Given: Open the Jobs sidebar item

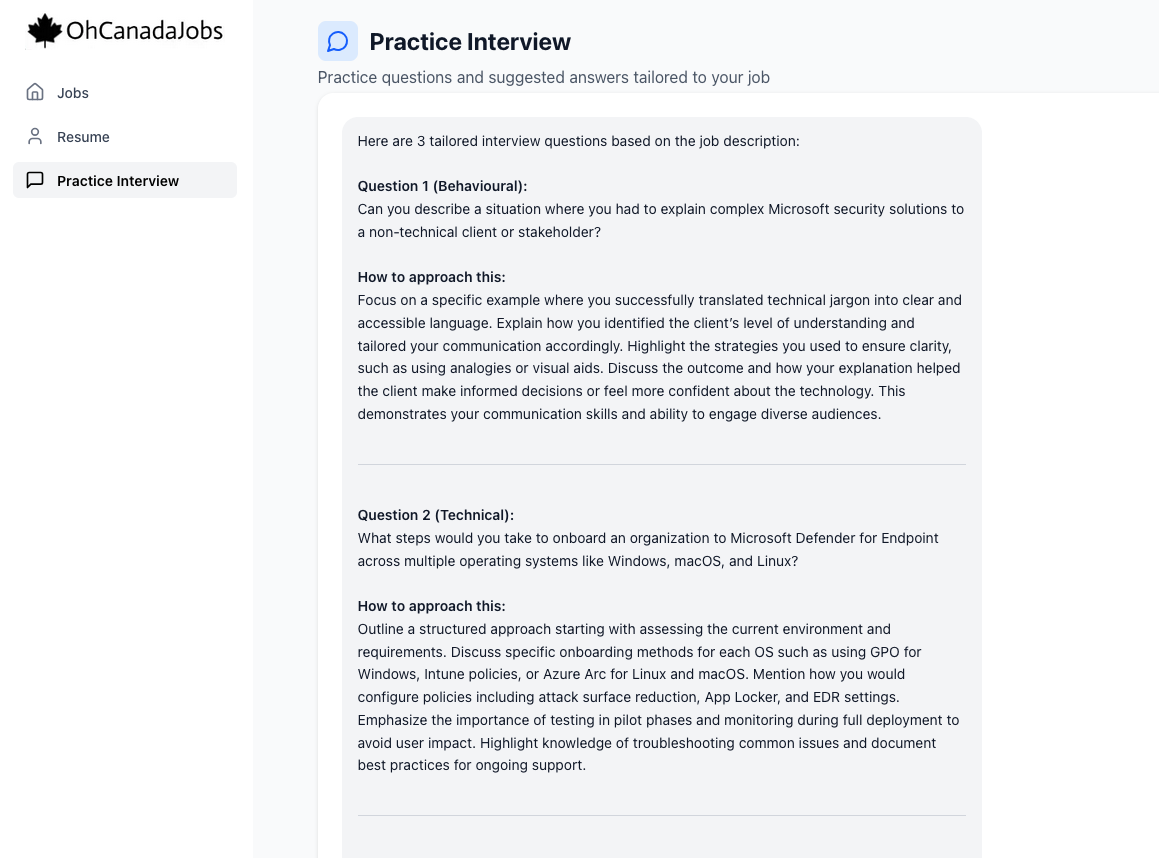Looking at the screenshot, I should tap(125, 92).
